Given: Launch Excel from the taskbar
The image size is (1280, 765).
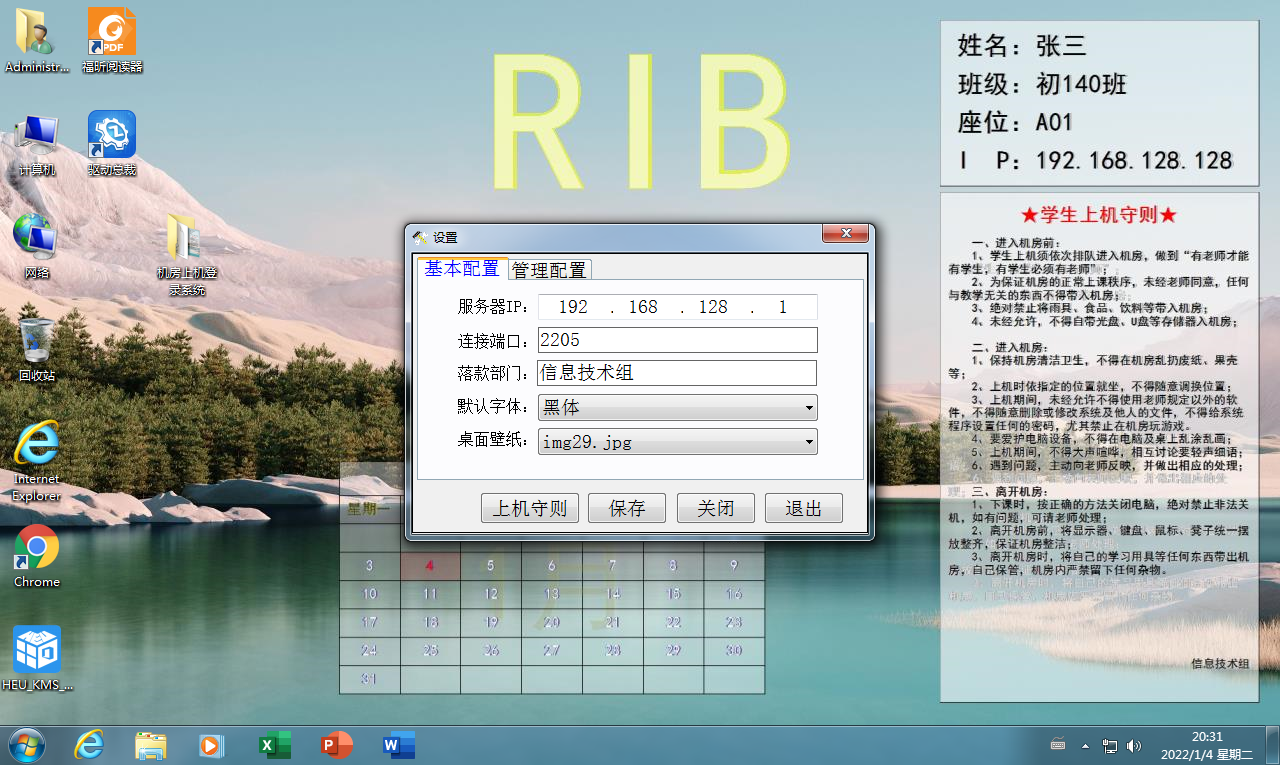Looking at the screenshot, I should click(273, 745).
